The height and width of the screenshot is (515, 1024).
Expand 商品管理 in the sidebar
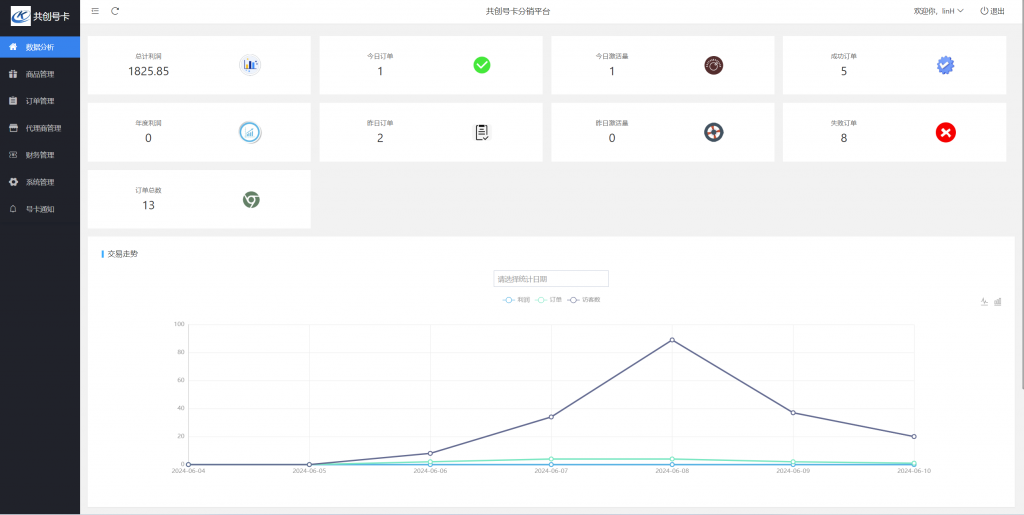coord(40,74)
